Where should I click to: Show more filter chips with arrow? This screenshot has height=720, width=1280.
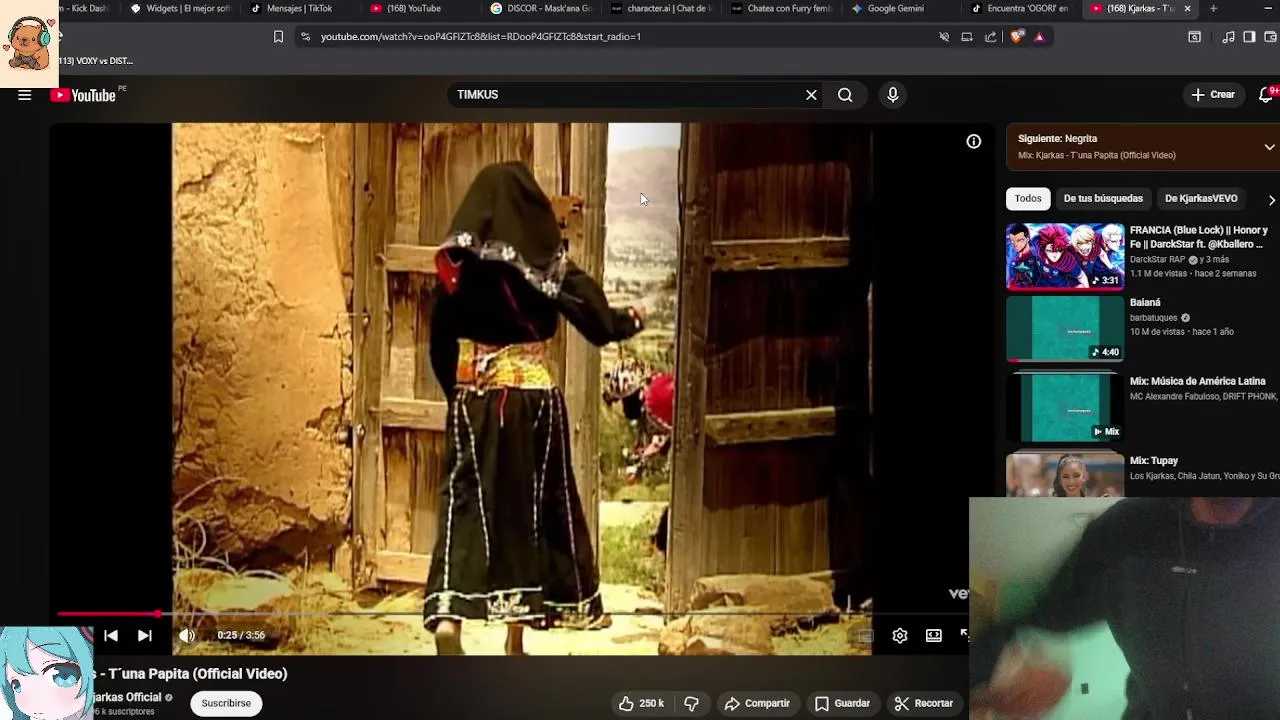[1271, 199]
